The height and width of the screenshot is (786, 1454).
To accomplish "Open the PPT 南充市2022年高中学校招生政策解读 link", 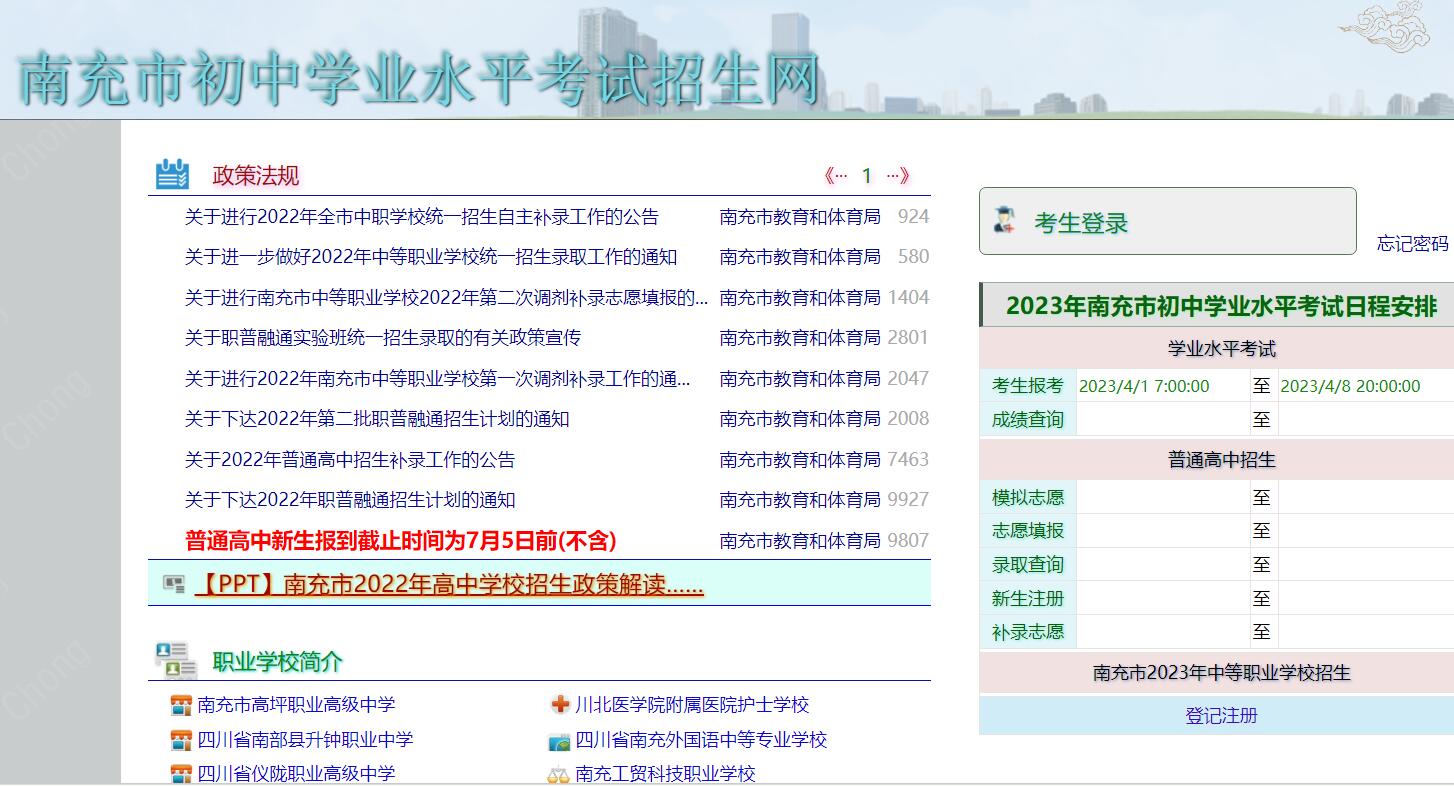I will click(449, 584).
